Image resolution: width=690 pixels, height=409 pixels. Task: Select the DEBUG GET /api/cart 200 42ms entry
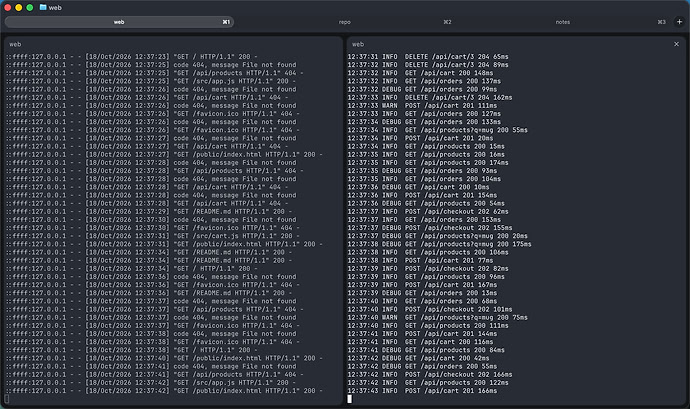418,358
